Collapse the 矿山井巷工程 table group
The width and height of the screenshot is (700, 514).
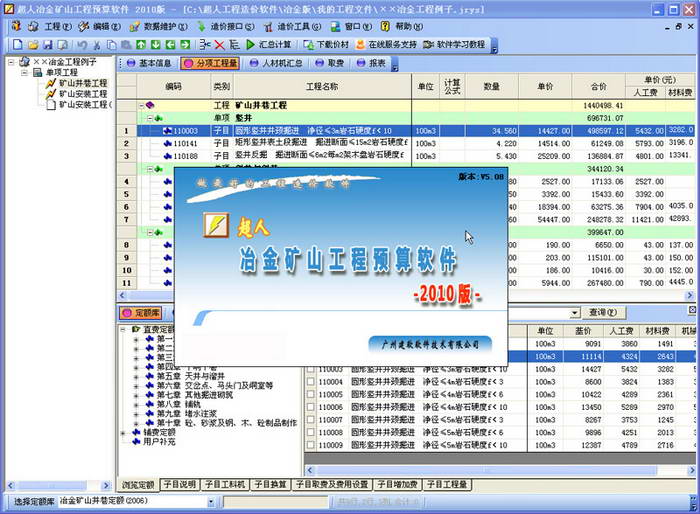(141, 106)
